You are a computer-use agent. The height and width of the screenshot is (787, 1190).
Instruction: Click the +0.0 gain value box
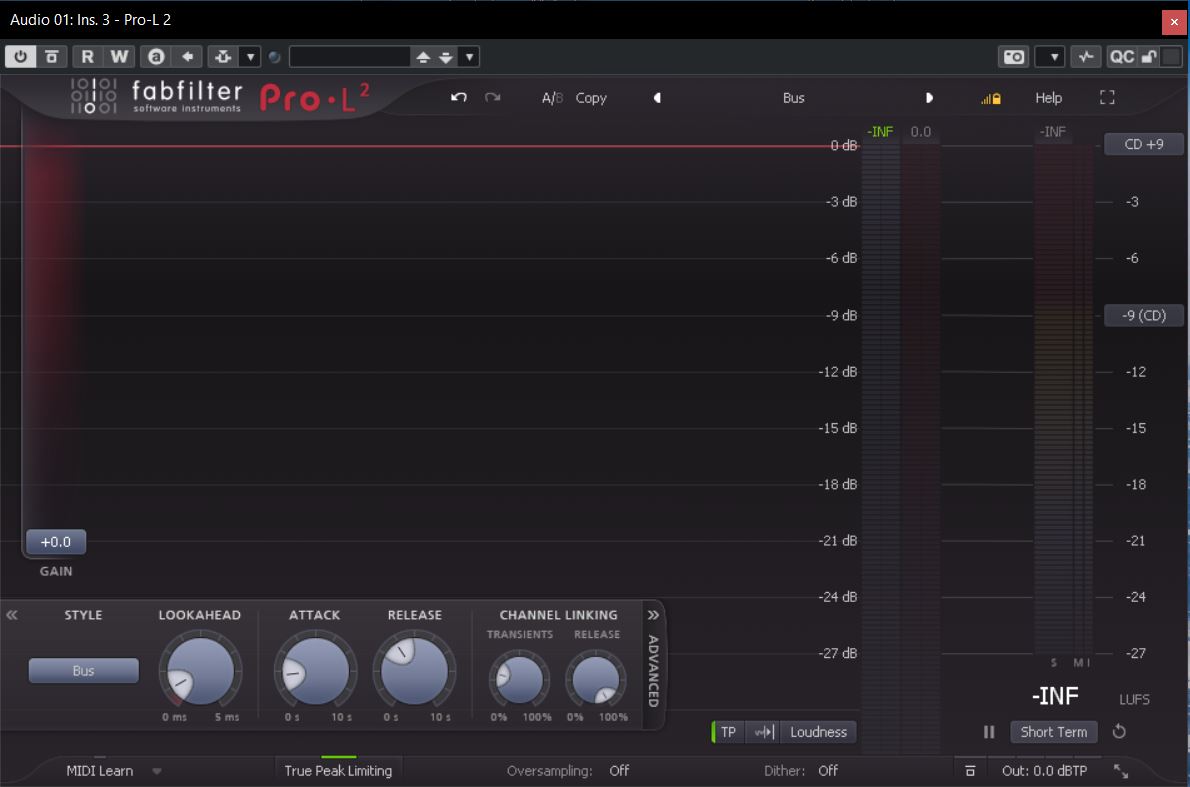(x=55, y=542)
